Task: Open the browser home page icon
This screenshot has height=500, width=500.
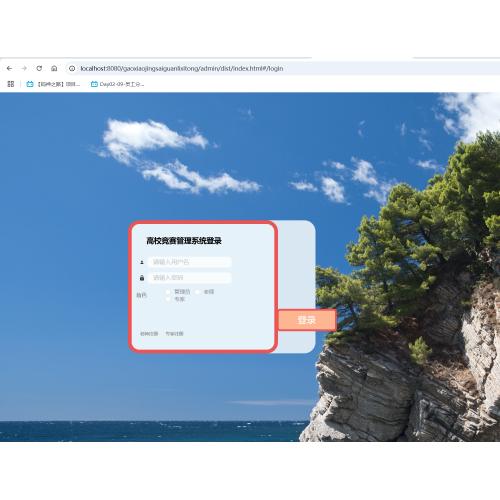Action: coord(54,68)
